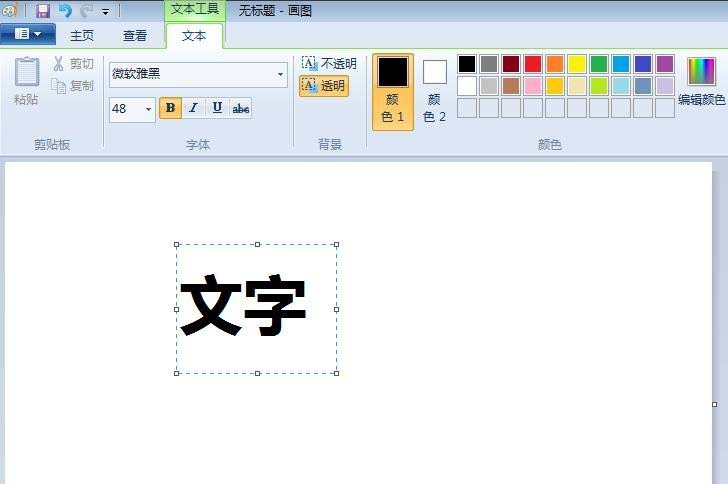Pick the light turquoise color swatch
Viewport: 728px width, 484px height.
coord(621,86)
